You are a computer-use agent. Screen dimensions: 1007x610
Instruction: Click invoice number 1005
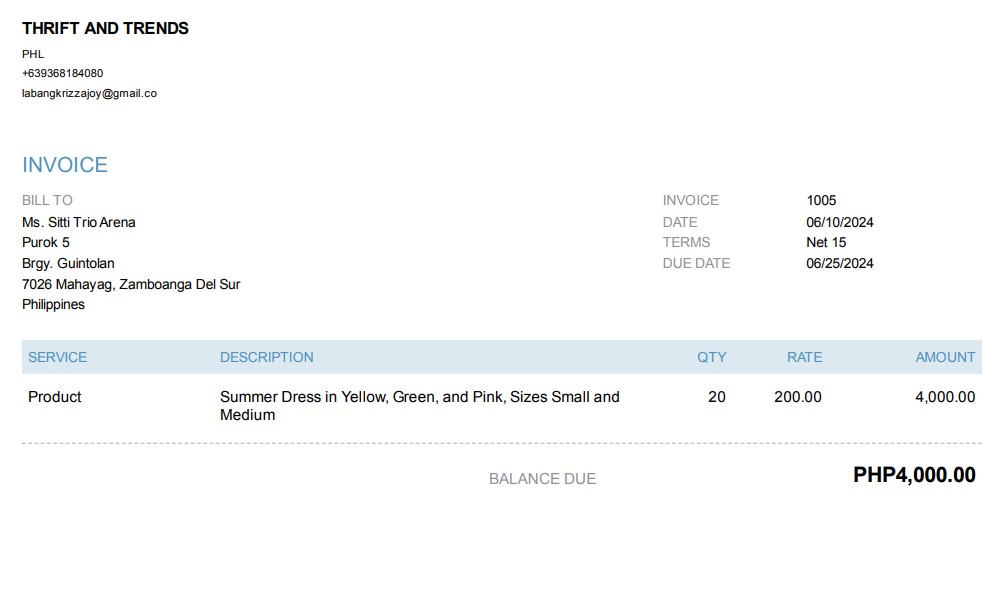(x=821, y=200)
